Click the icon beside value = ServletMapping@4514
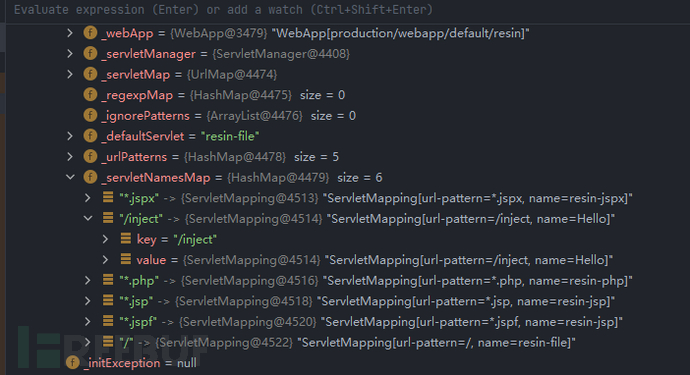The image size is (690, 375). coord(125,259)
